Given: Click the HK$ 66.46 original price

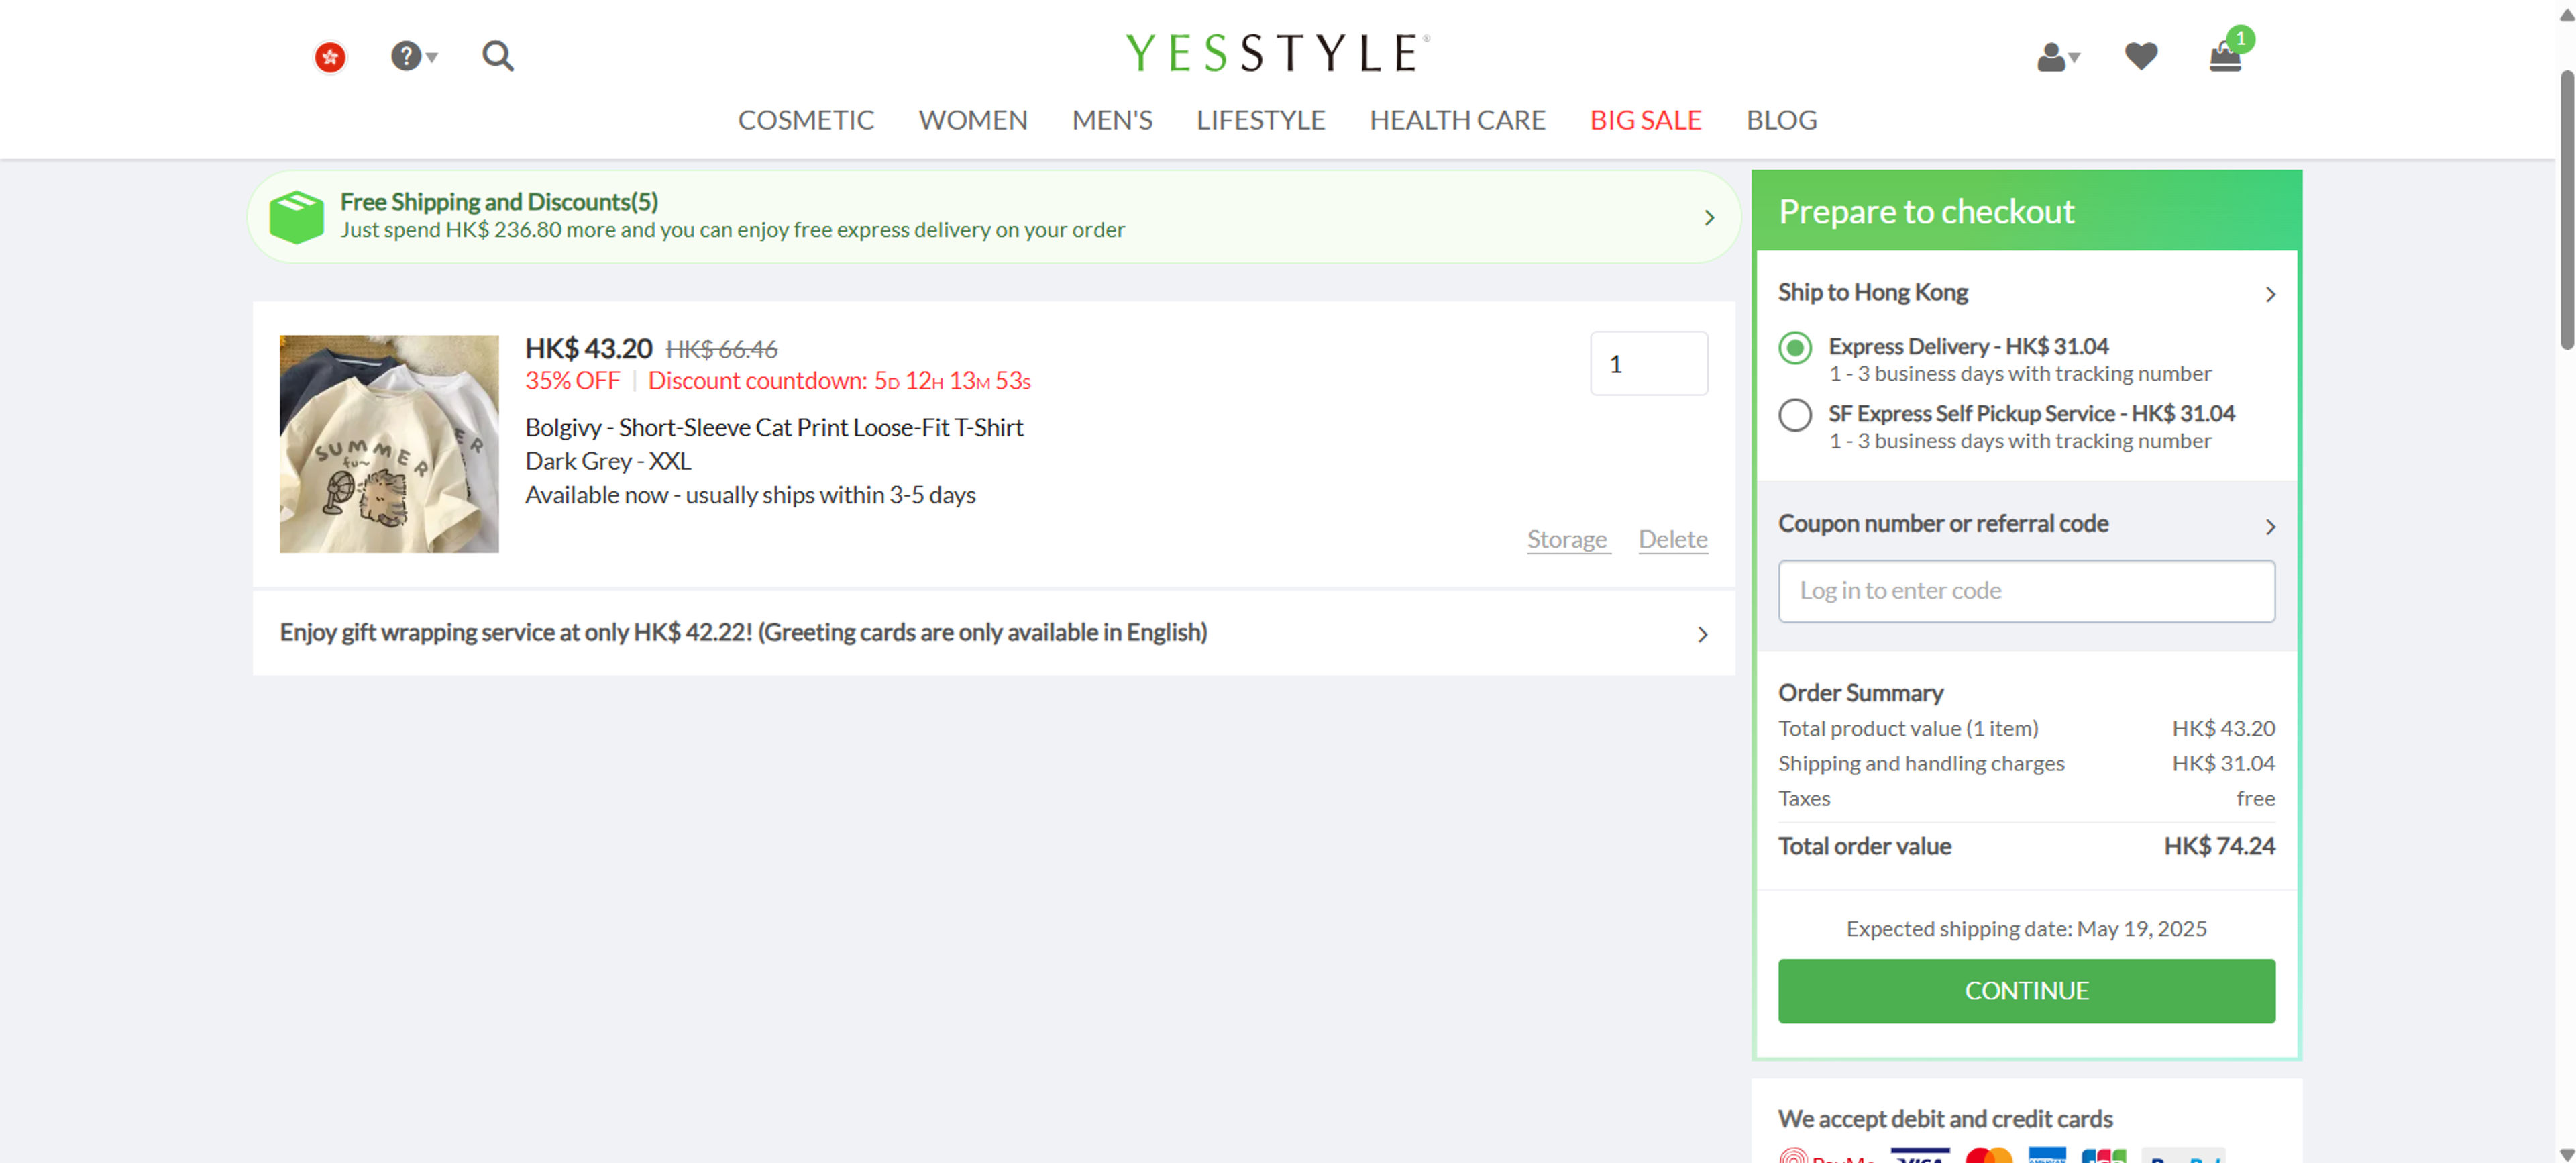Looking at the screenshot, I should click(x=721, y=350).
